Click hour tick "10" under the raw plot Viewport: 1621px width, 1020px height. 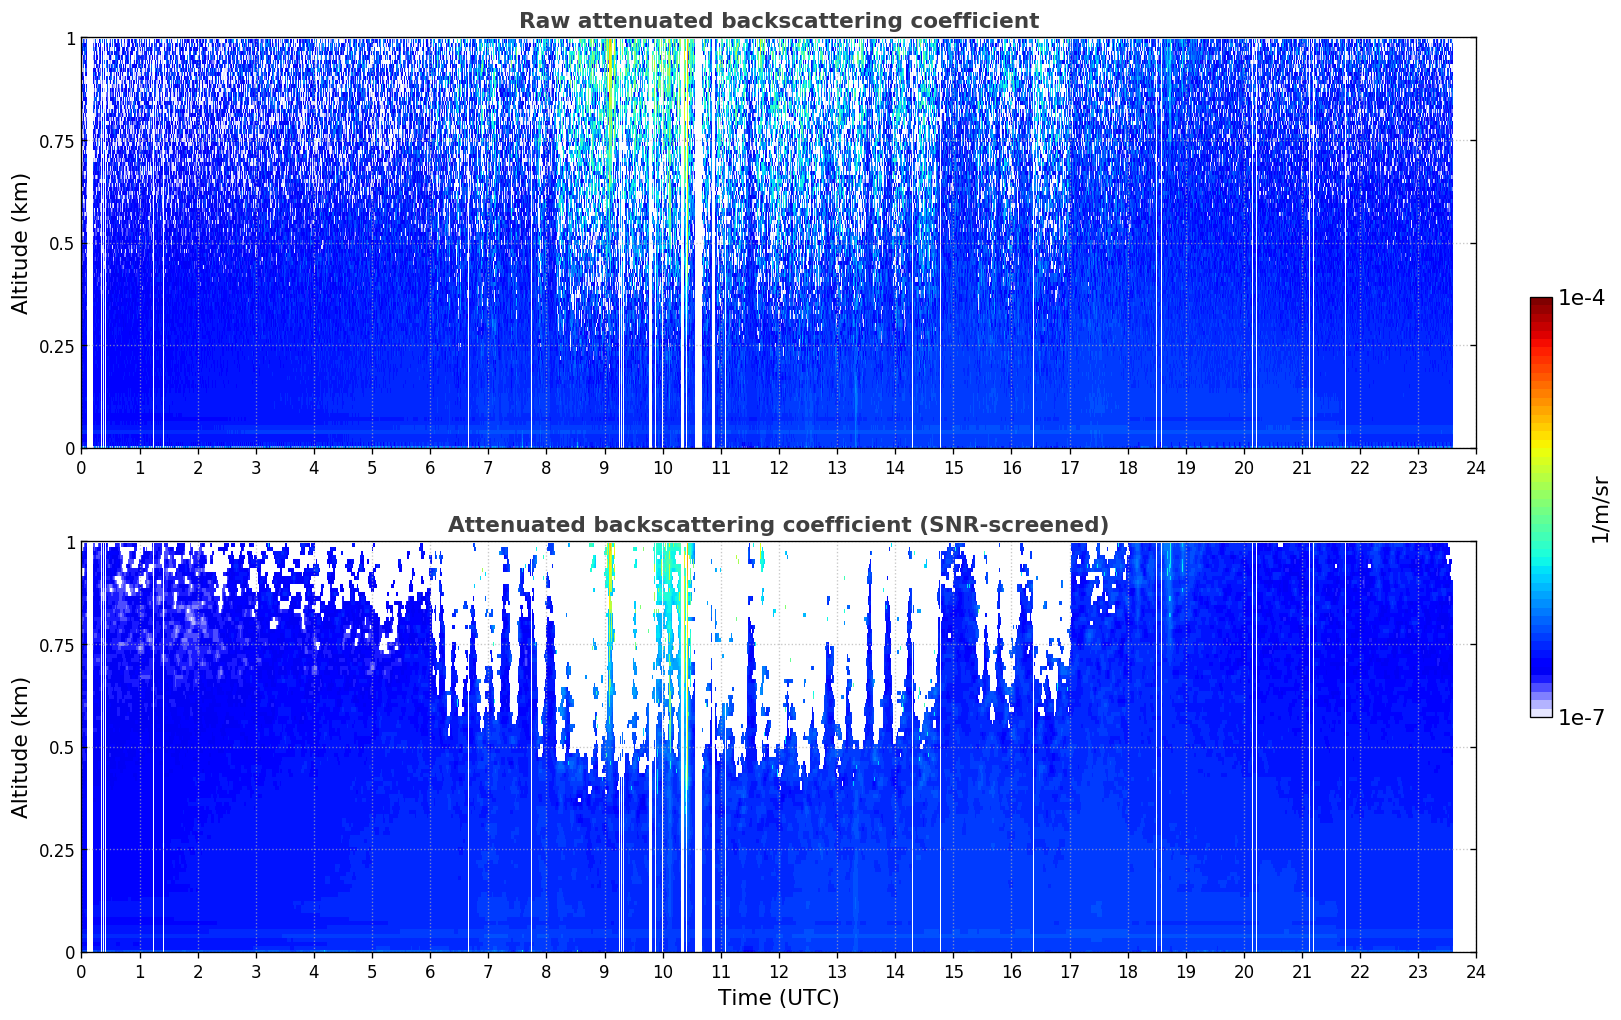(x=662, y=467)
